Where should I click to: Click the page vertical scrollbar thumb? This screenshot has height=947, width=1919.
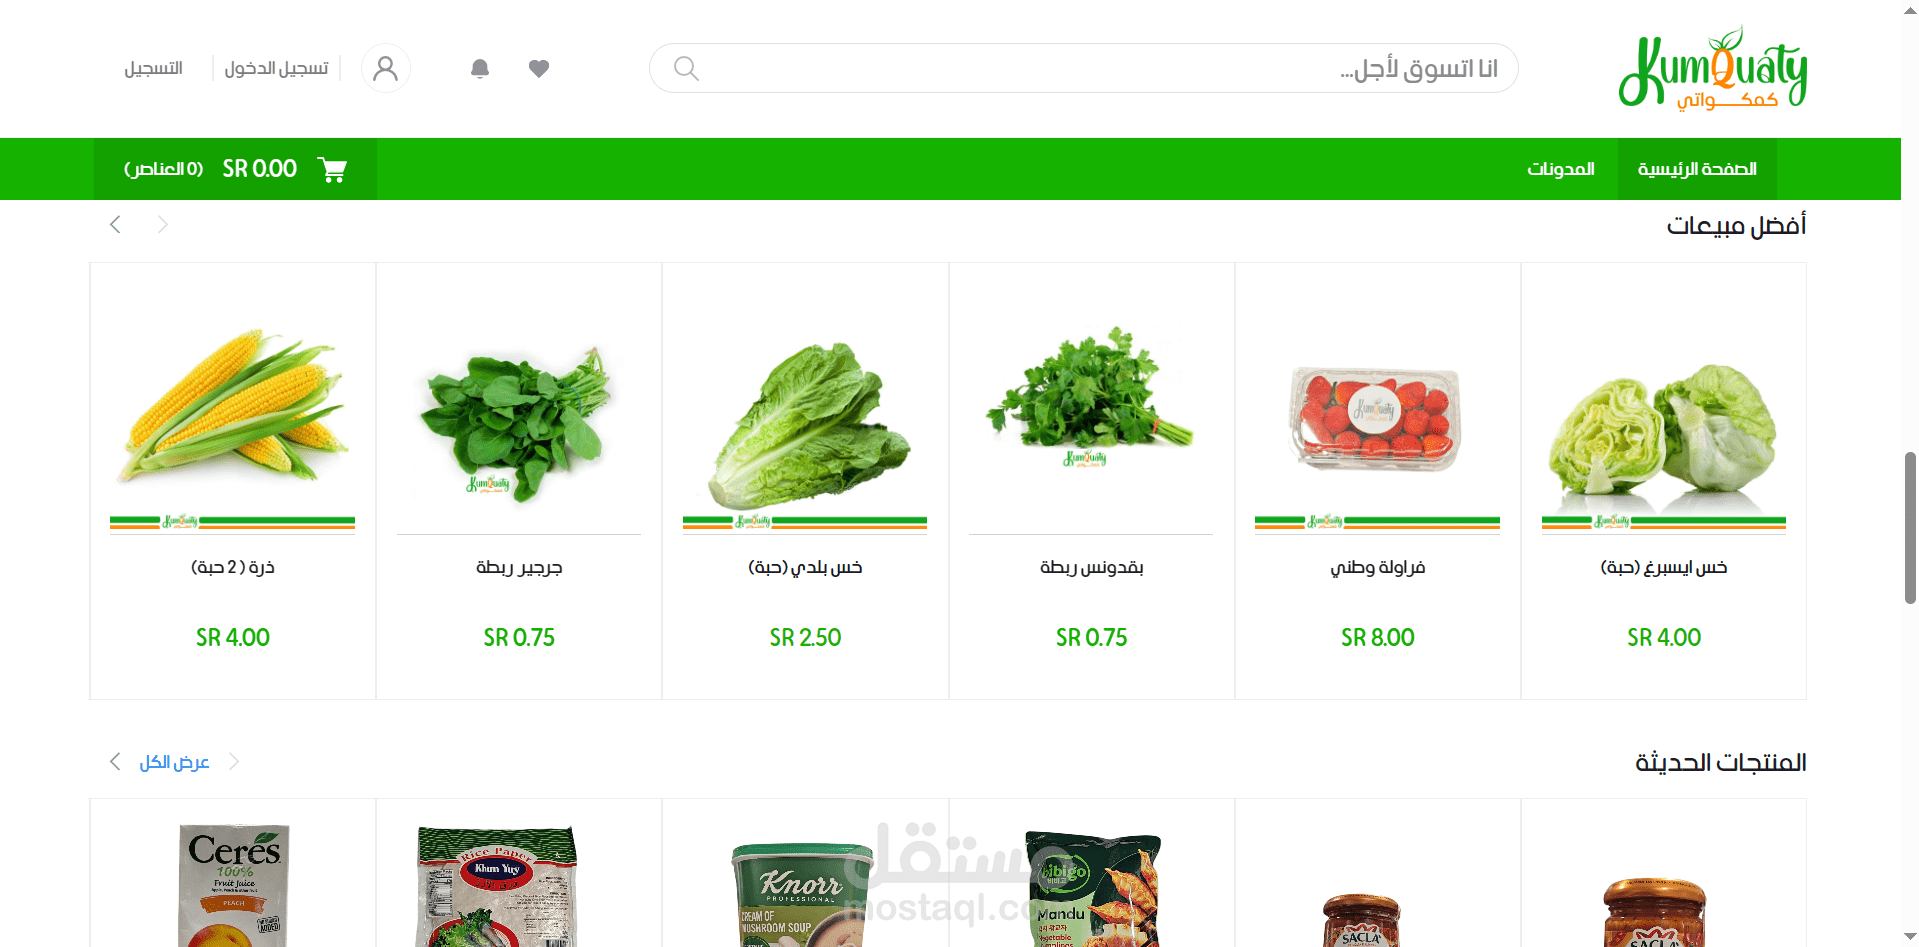tap(1910, 528)
